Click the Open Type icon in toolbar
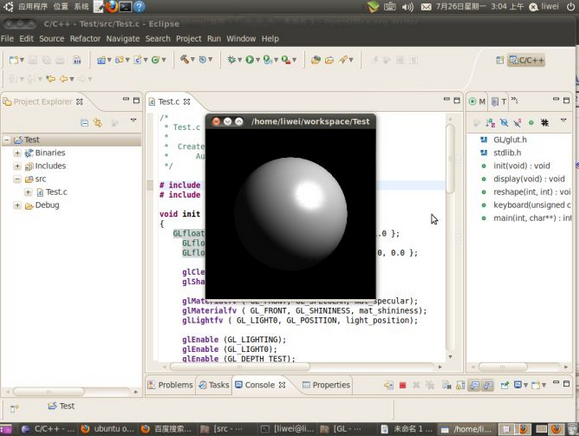 pyautogui.click(x=315, y=60)
